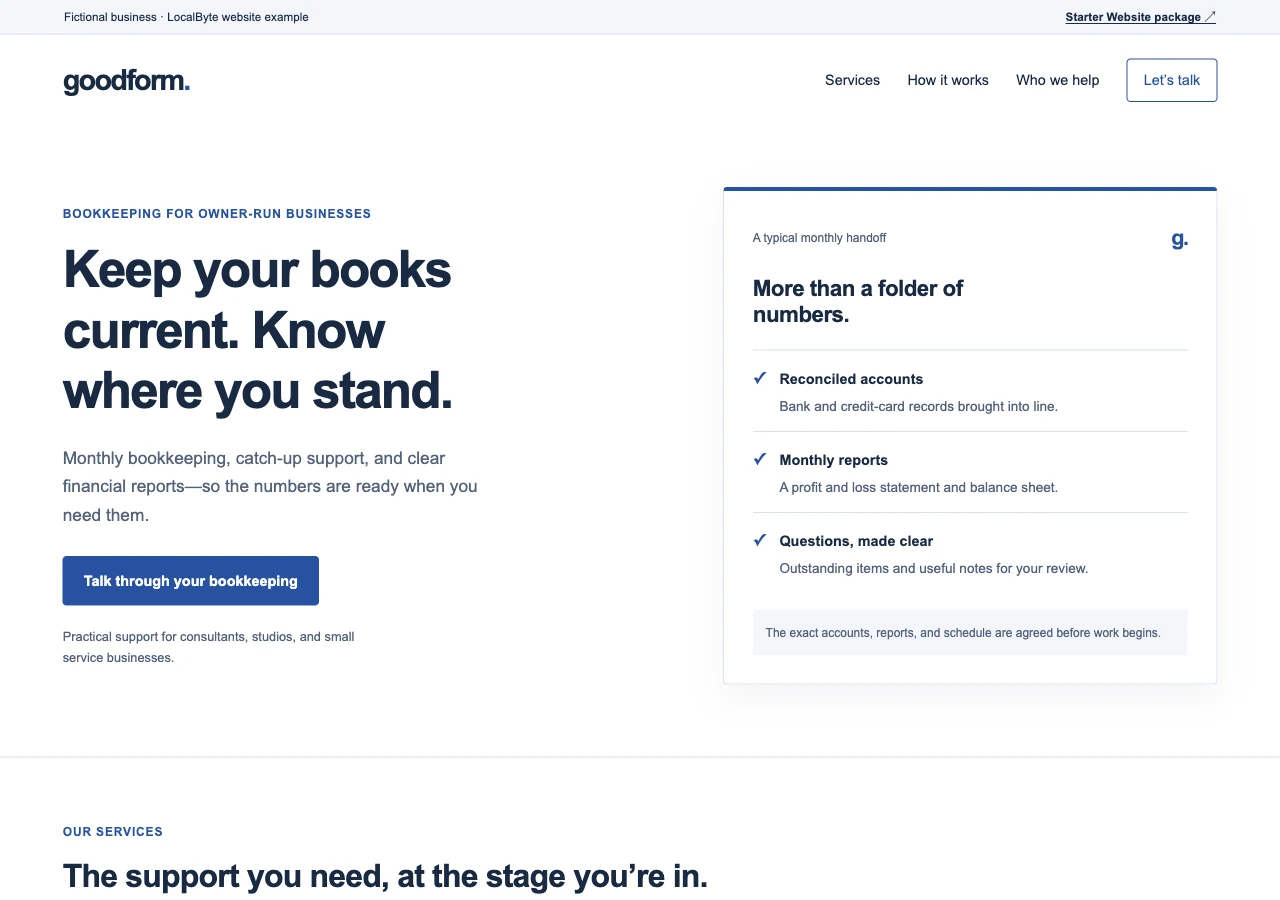1280x900 pixels.
Task: Click the goodform logo
Action: click(x=126, y=81)
